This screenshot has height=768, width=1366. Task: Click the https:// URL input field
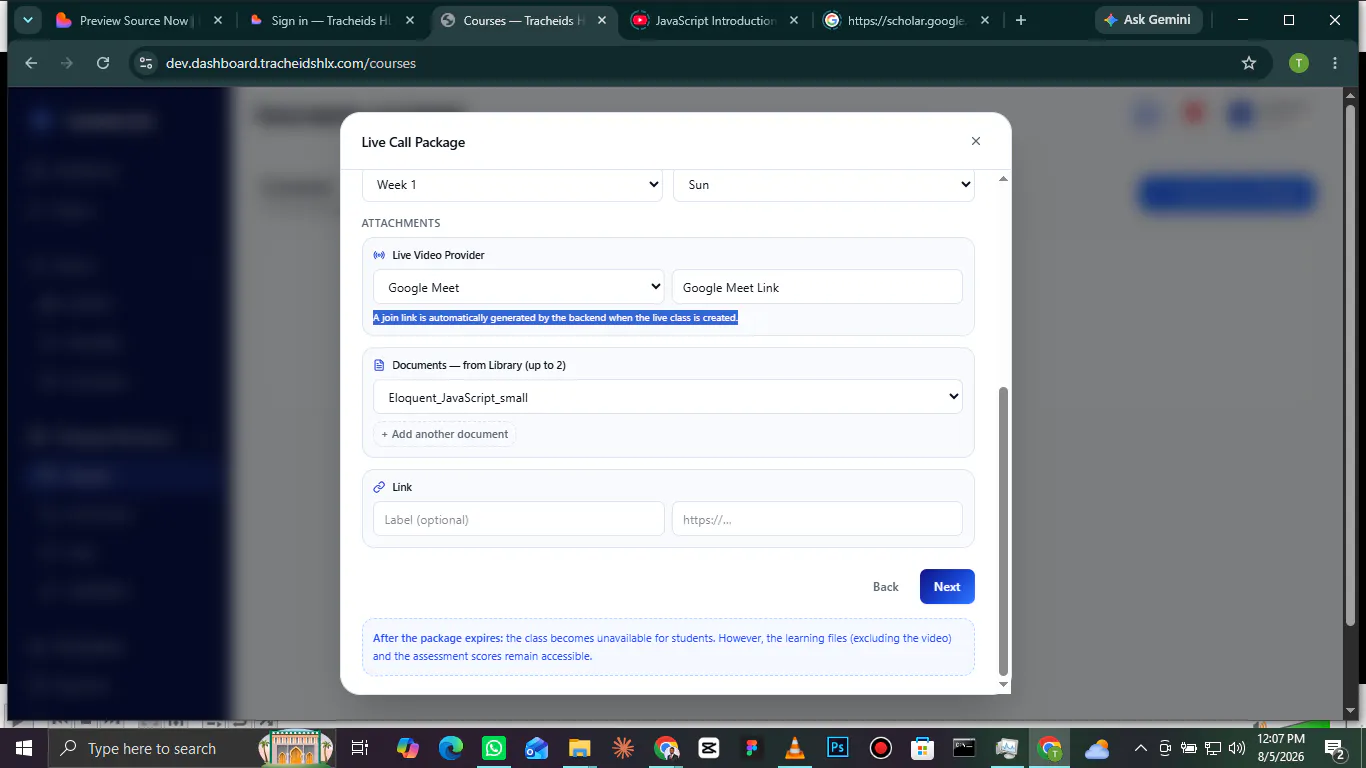click(817, 519)
